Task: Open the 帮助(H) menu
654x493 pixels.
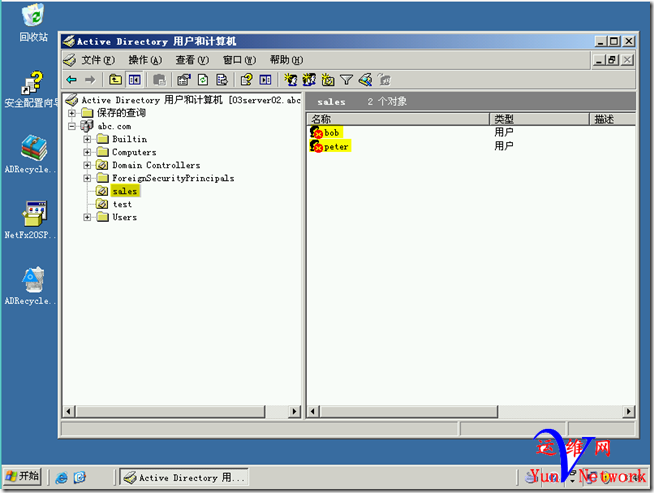Action: 287,60
